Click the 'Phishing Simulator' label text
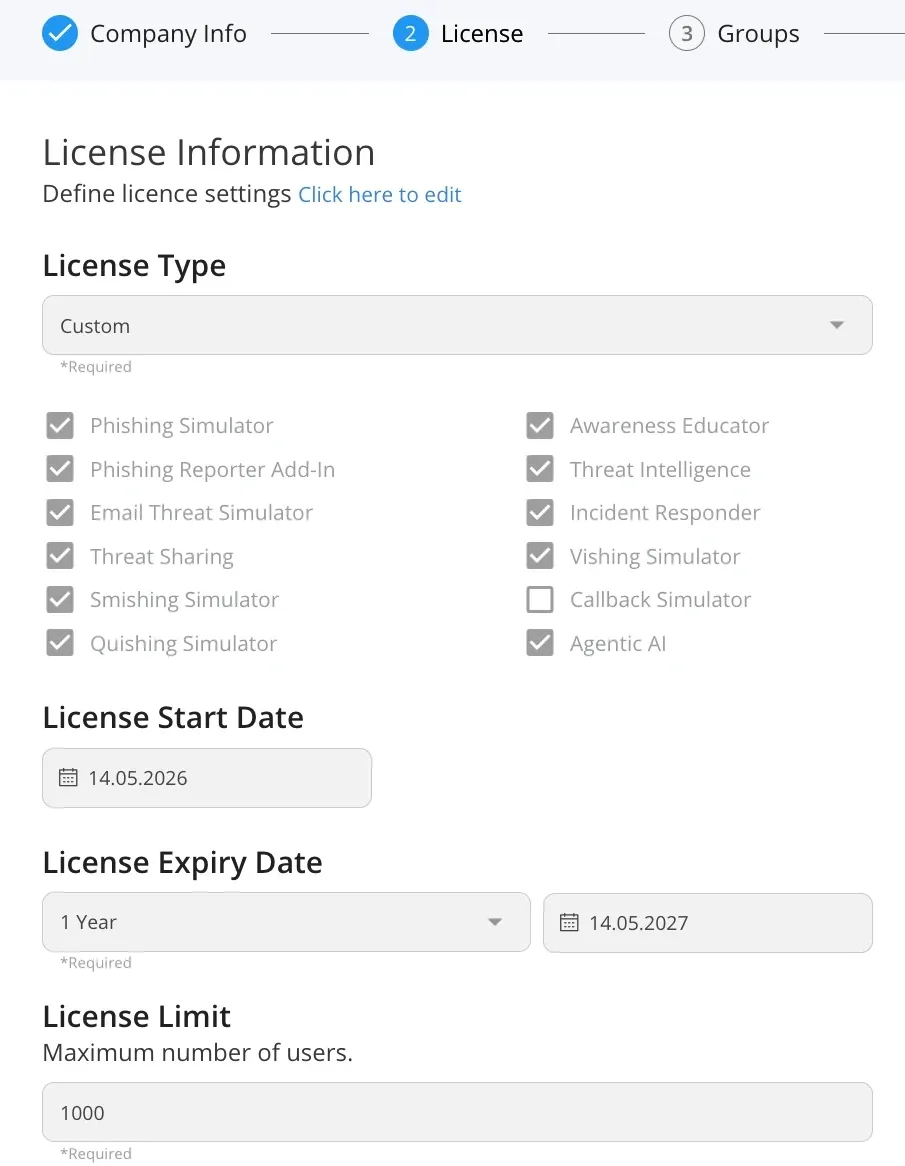The width and height of the screenshot is (905, 1166). click(x=181, y=426)
